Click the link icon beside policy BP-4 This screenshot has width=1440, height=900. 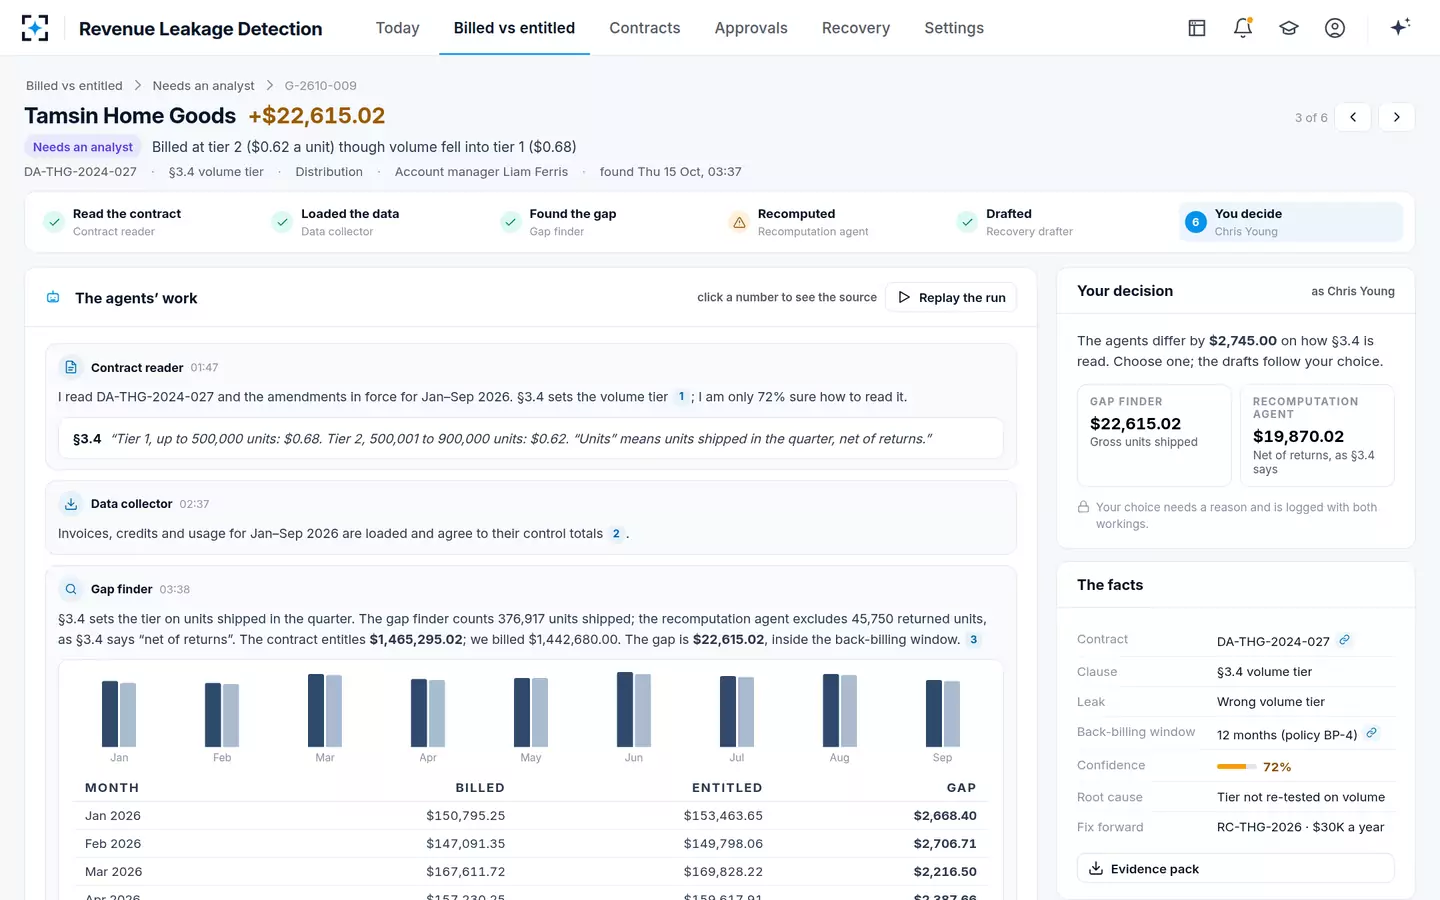1372,733
